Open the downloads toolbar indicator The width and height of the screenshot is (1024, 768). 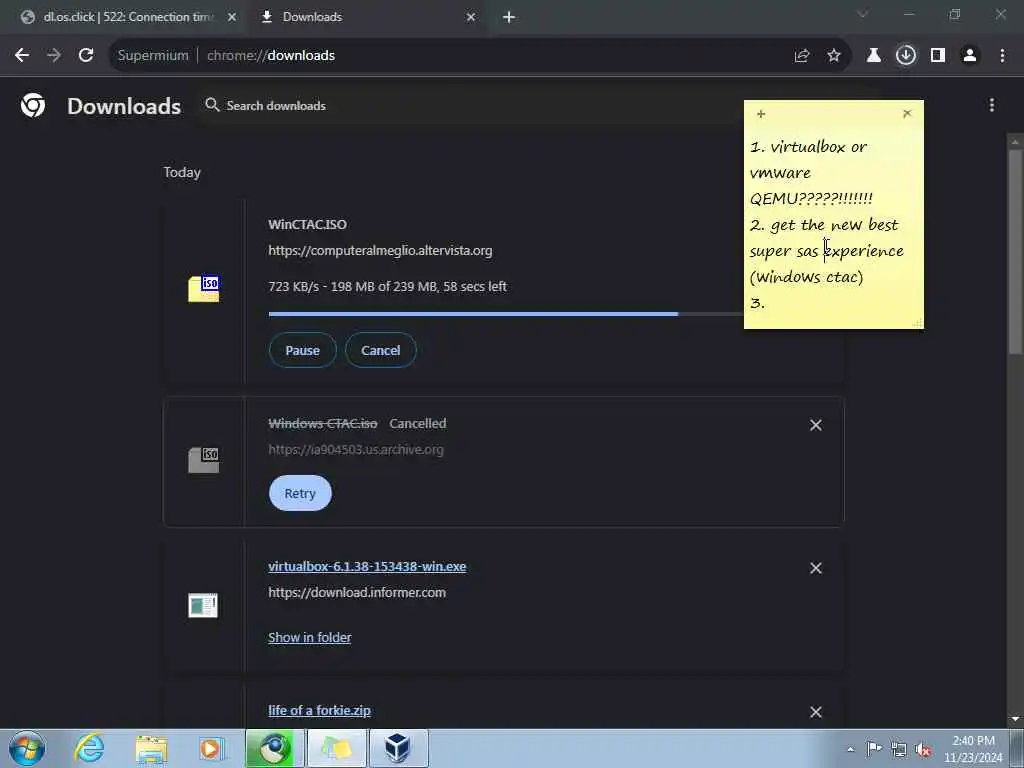point(906,56)
